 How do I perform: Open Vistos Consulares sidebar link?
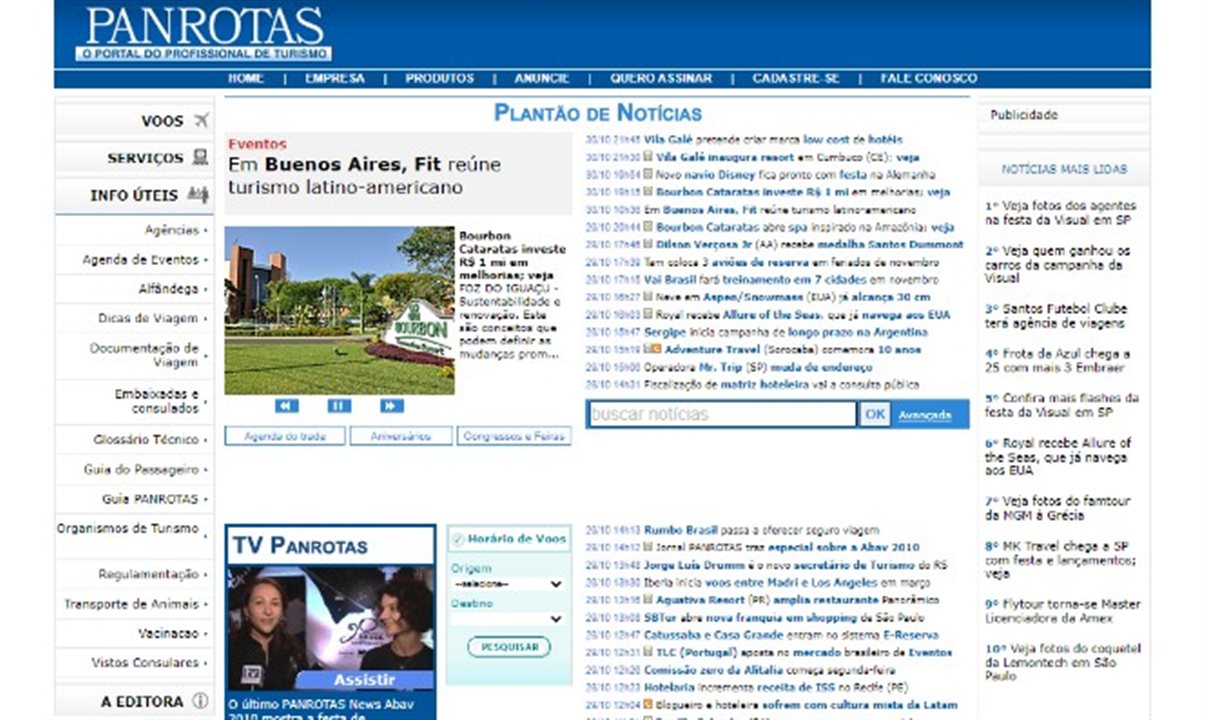[x=146, y=662]
